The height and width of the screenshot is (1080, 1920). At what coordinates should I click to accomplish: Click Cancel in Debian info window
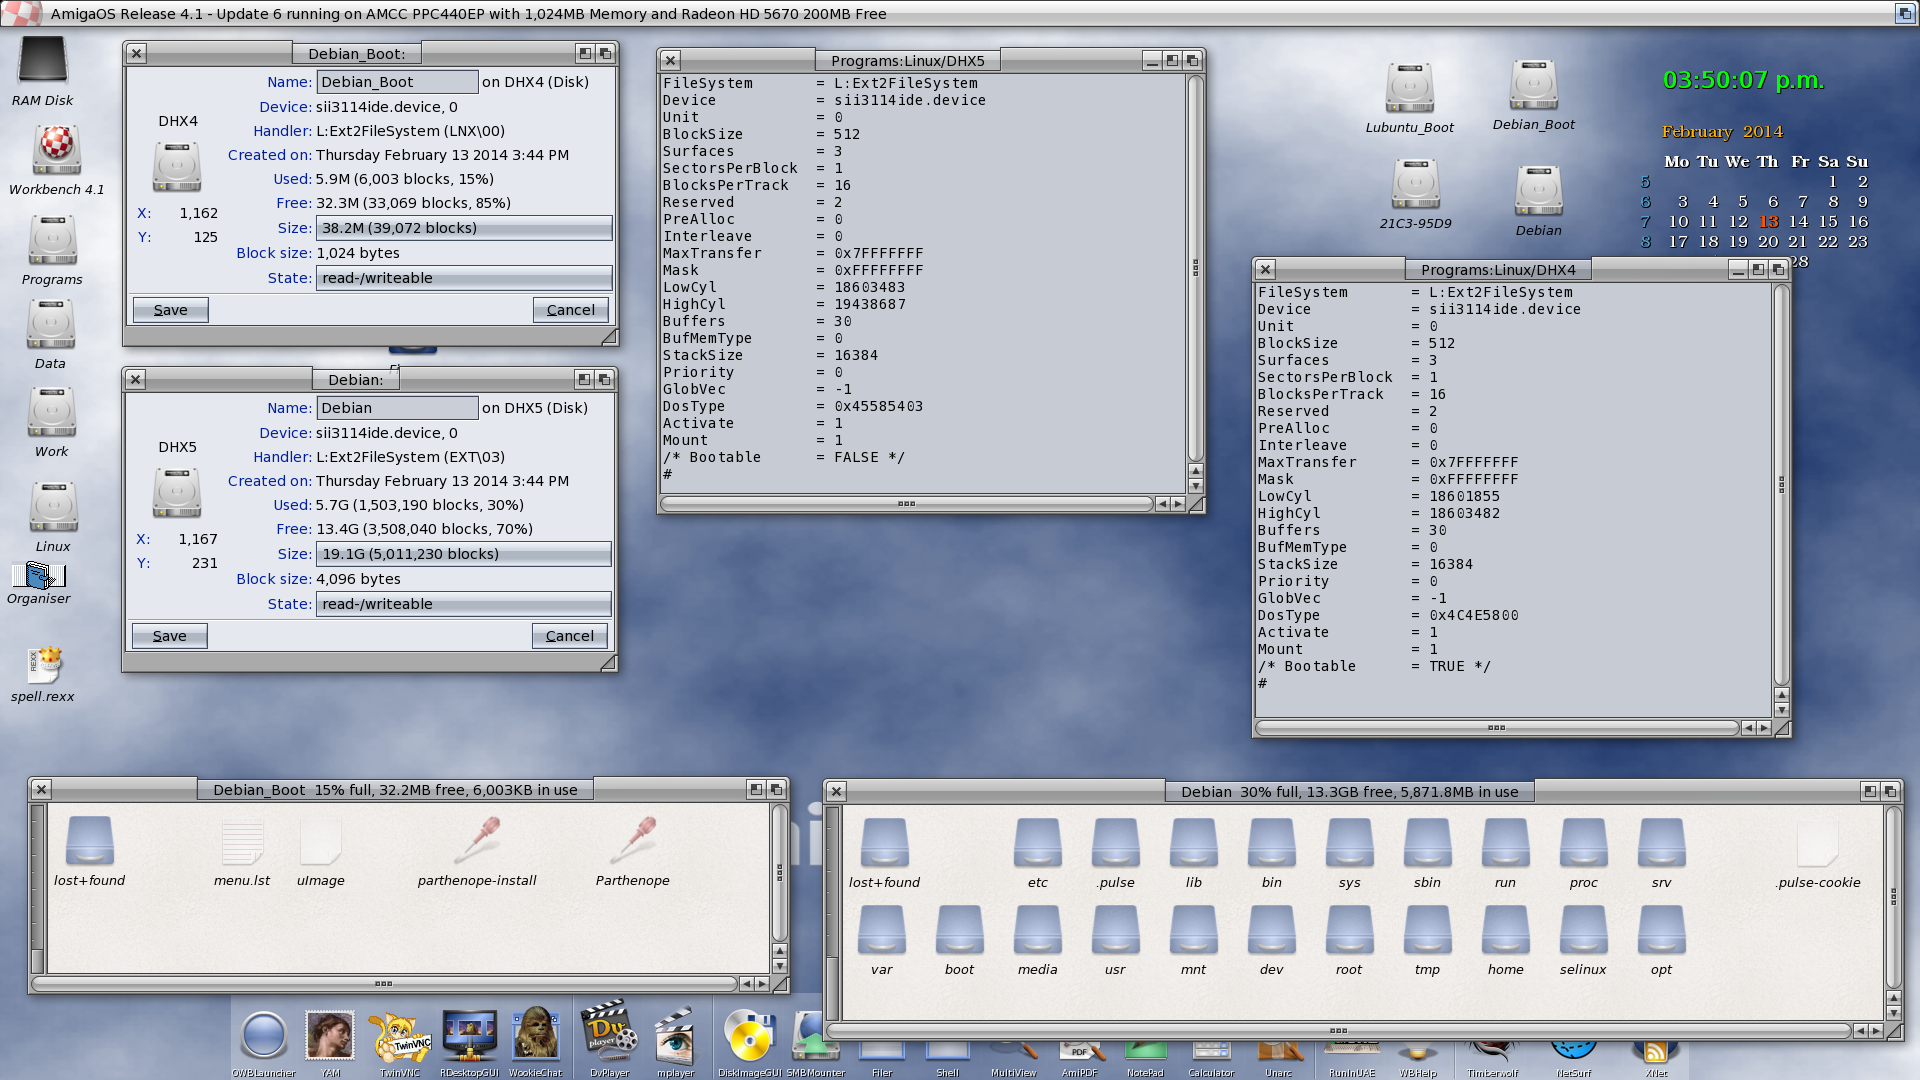tap(569, 636)
